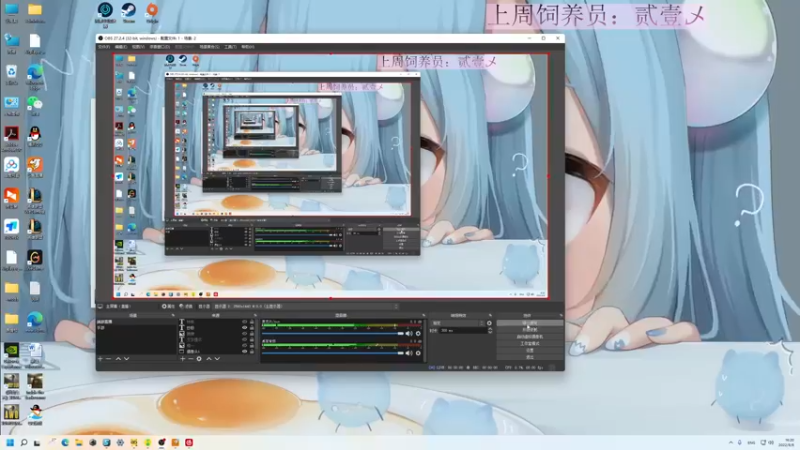Remove selected source with minus icon
Screen dimensions: 800x450
tap(191, 359)
